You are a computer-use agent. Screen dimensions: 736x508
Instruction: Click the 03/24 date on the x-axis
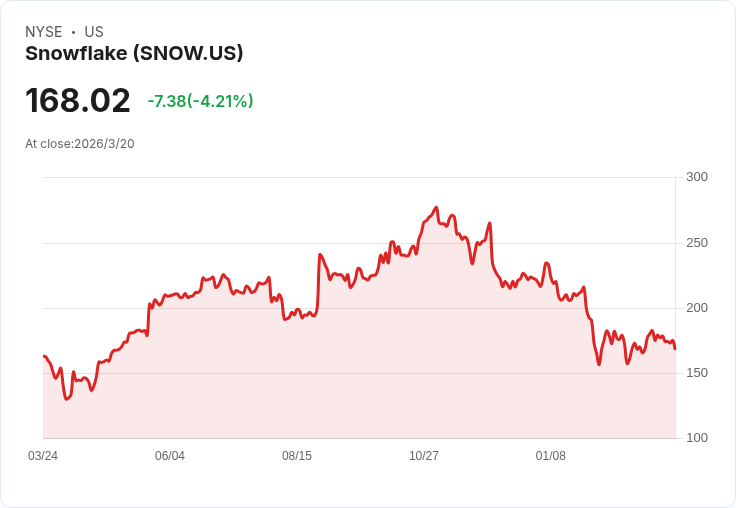click(x=43, y=456)
